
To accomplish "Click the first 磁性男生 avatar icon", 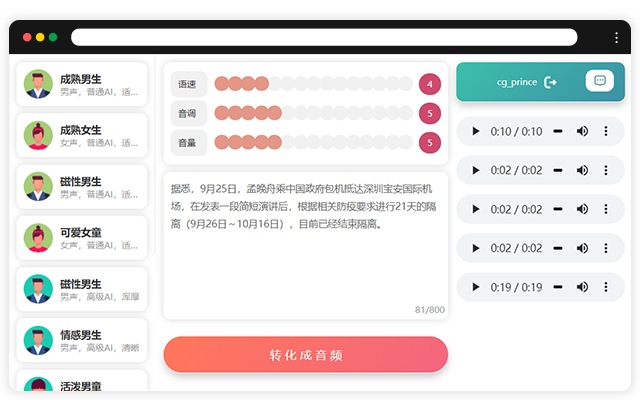I will [38, 186].
